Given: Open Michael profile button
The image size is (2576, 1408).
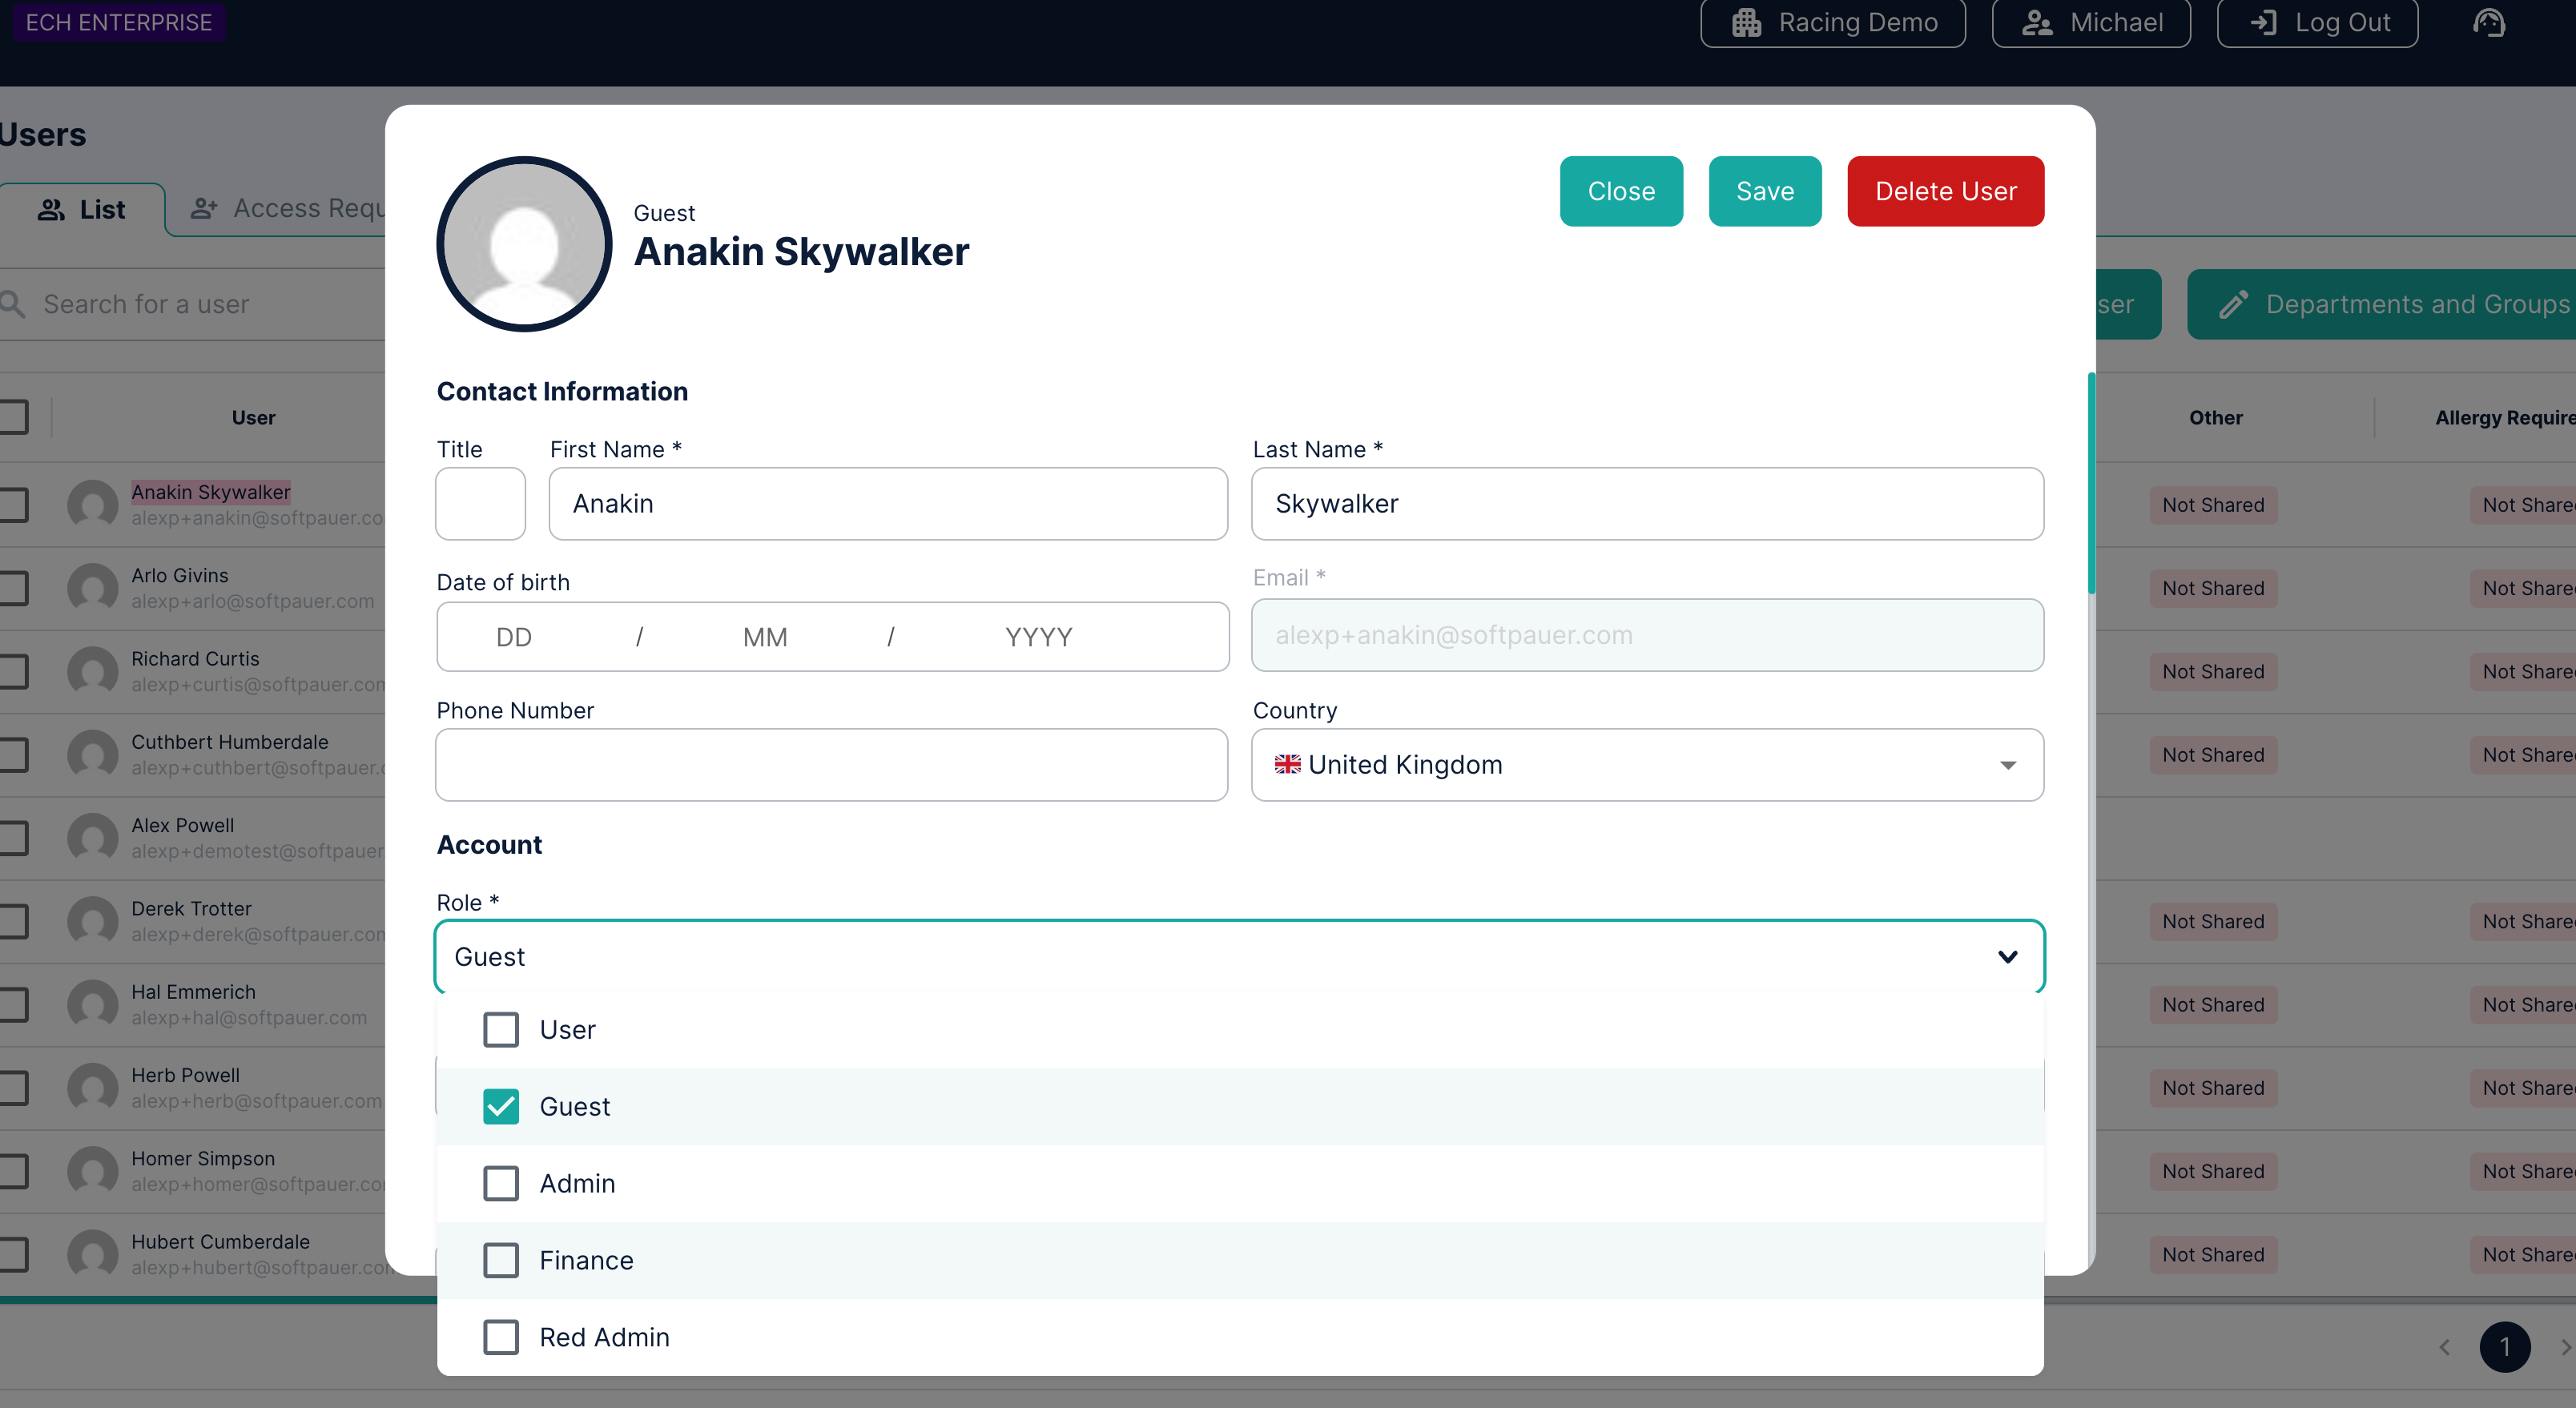Looking at the screenshot, I should pyautogui.click(x=2091, y=22).
